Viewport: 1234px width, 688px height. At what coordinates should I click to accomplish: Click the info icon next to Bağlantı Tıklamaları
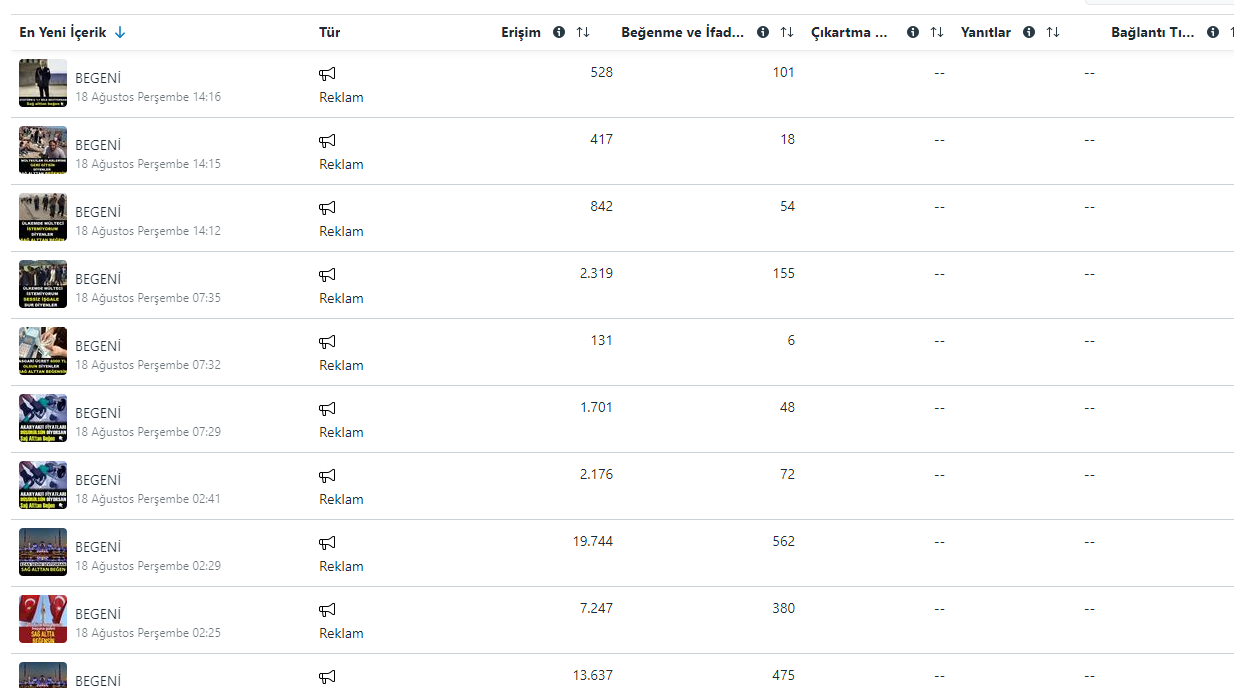pyautogui.click(x=1213, y=32)
